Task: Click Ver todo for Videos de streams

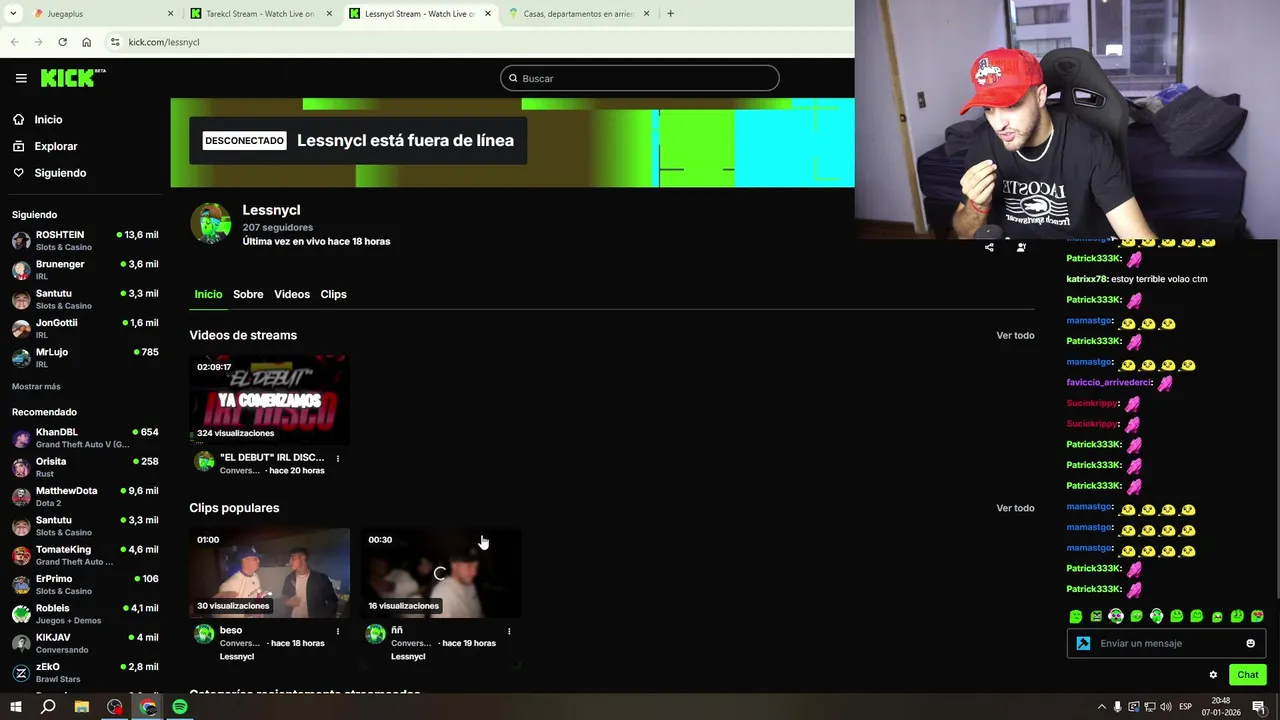Action: click(x=1015, y=335)
